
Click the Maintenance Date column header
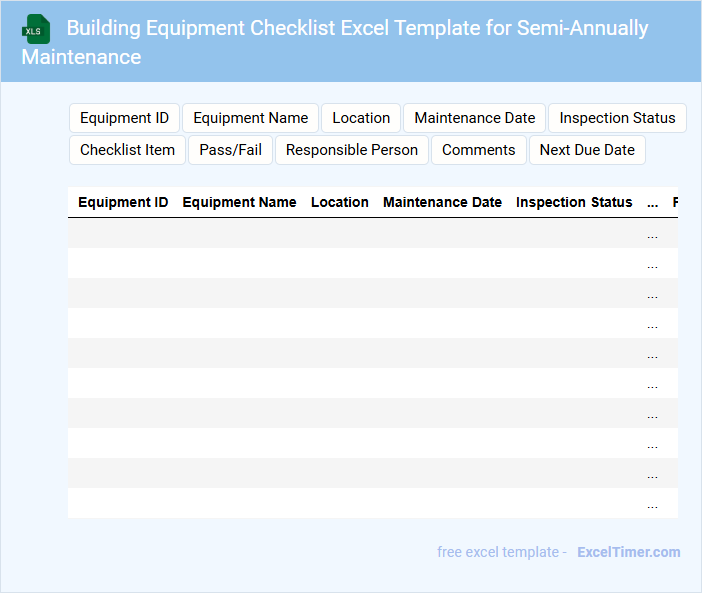[x=442, y=202]
